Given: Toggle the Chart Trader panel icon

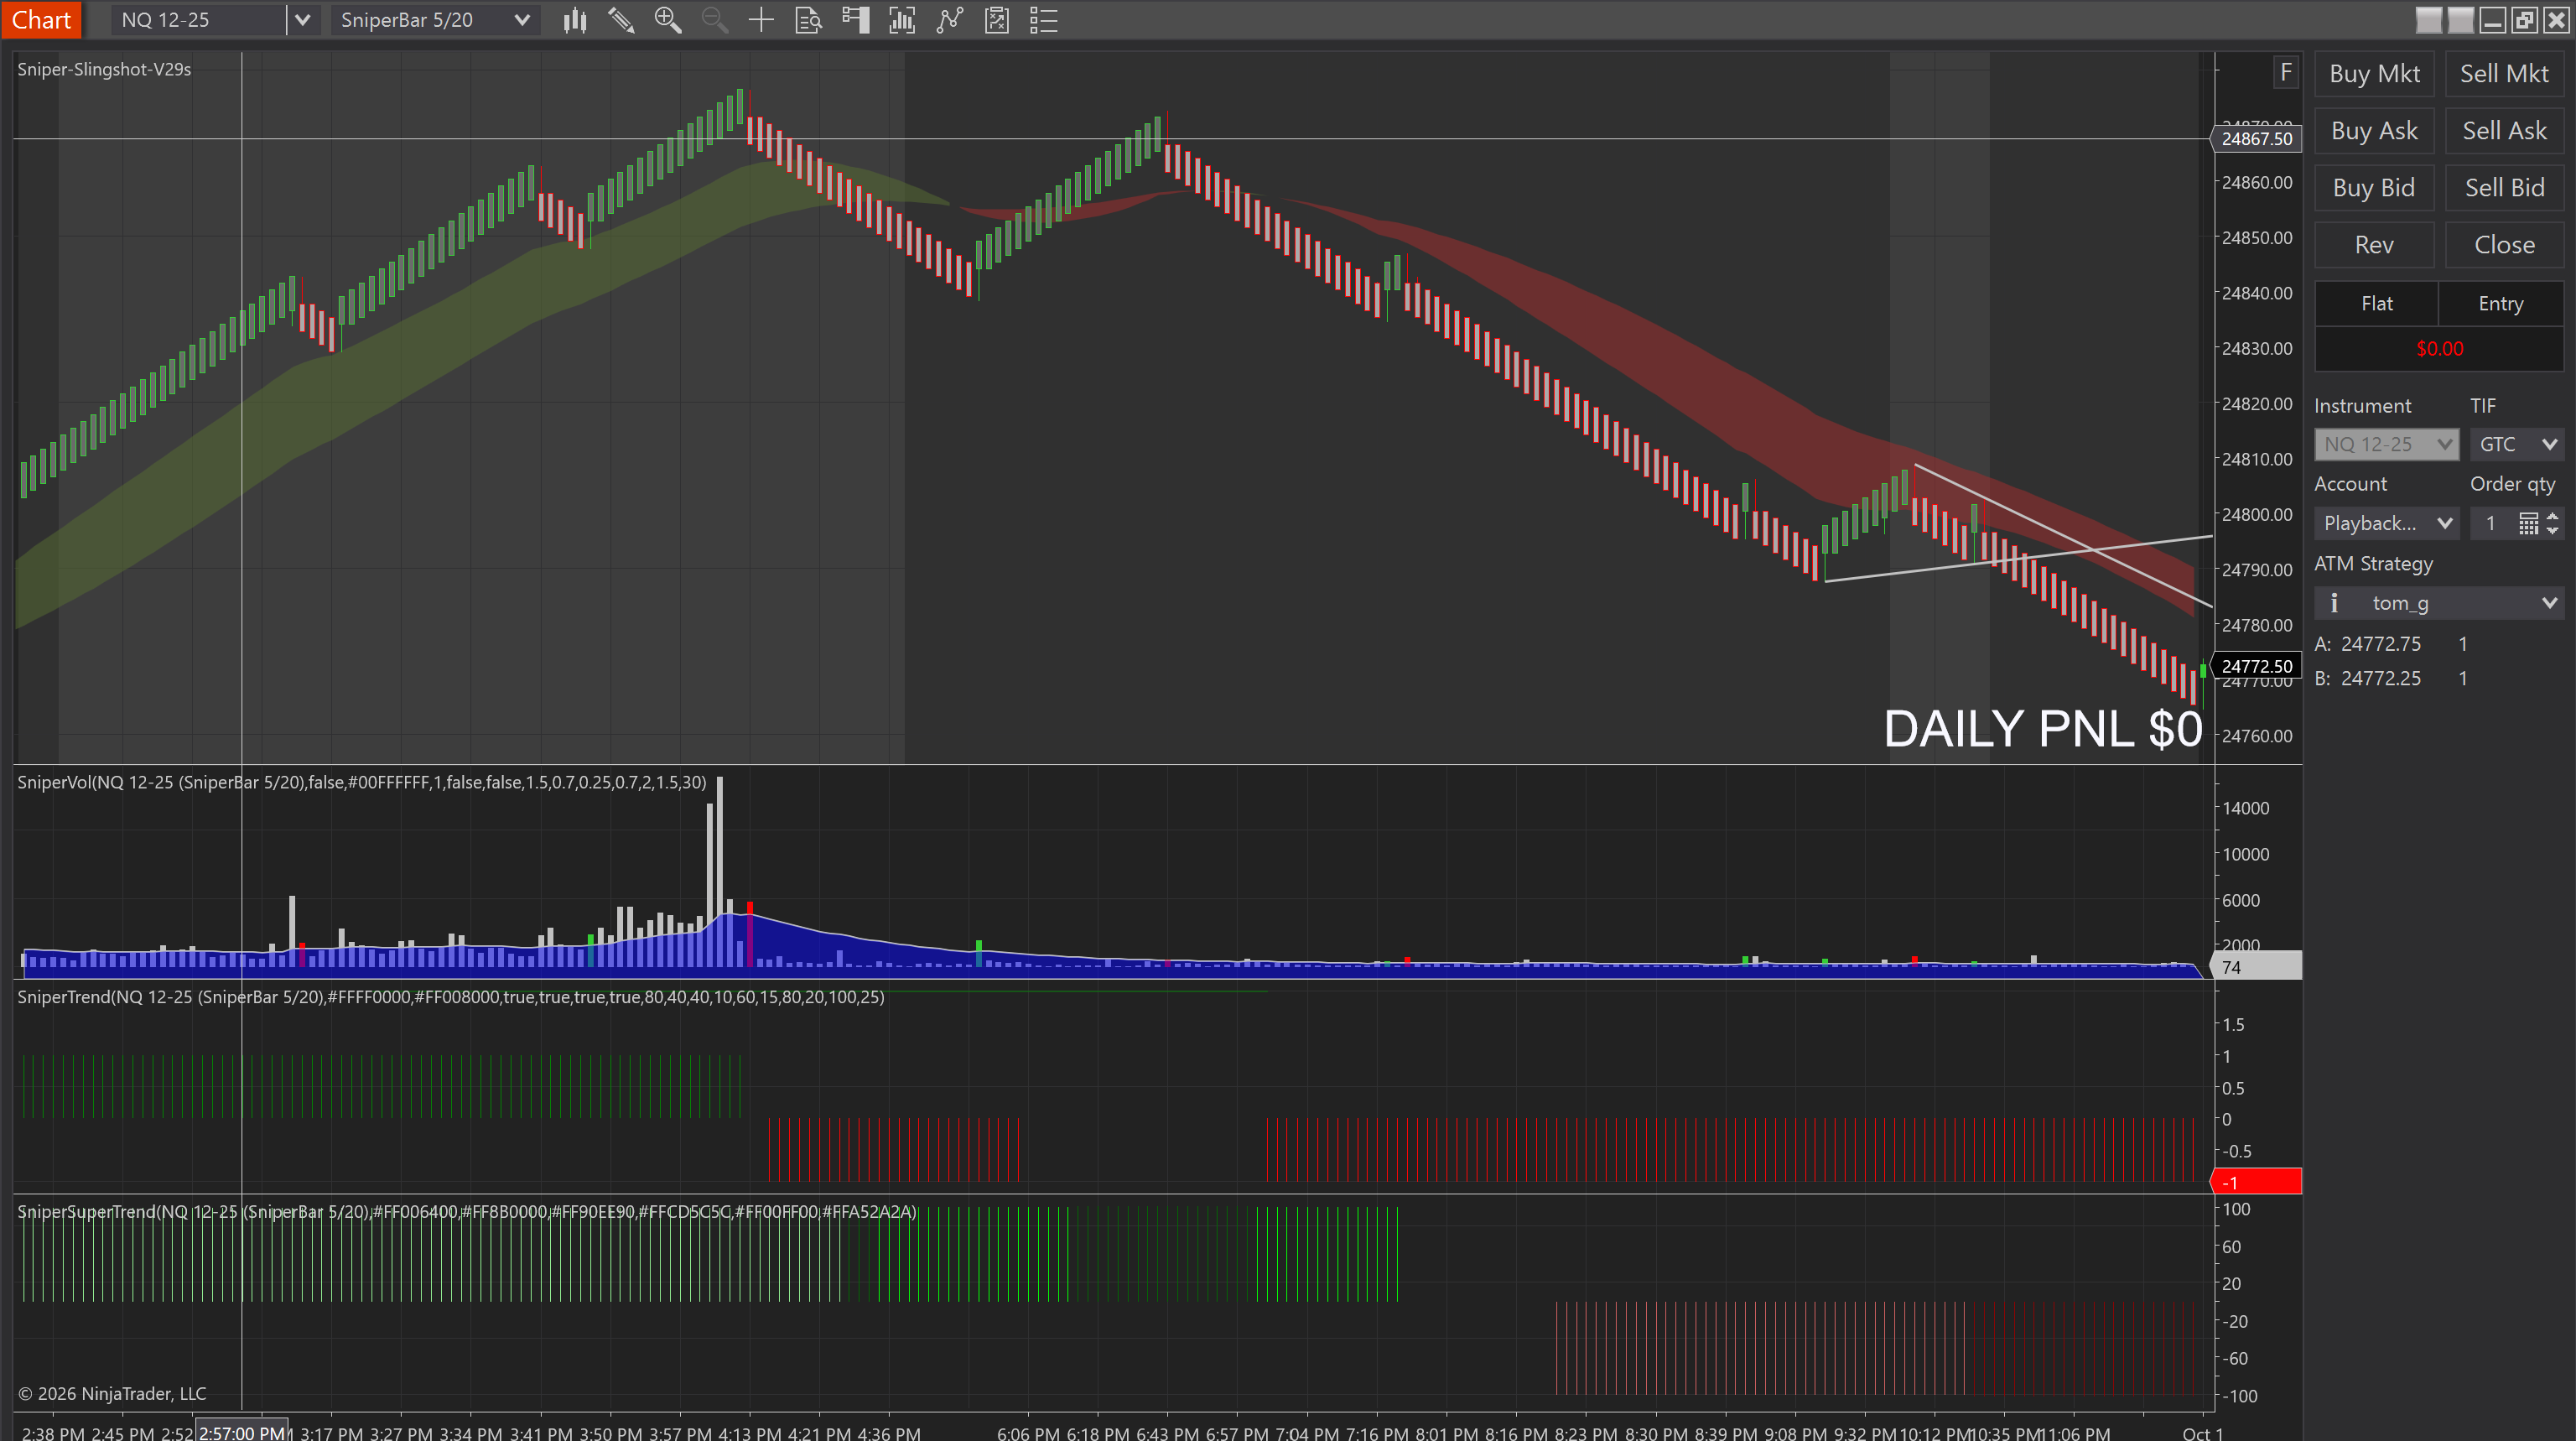Looking at the screenshot, I should point(855,20).
